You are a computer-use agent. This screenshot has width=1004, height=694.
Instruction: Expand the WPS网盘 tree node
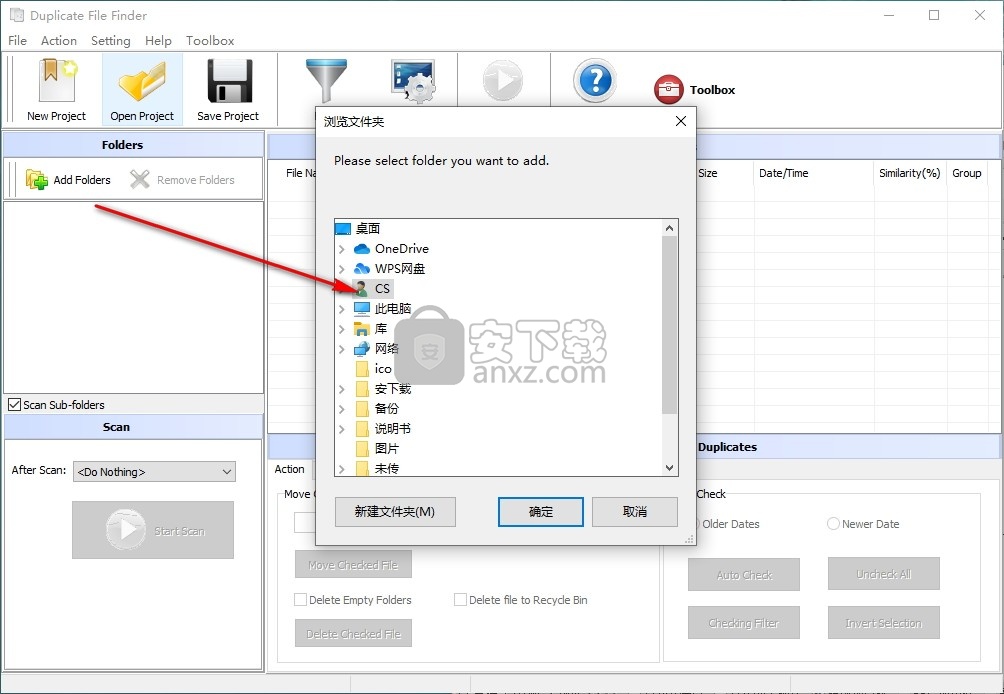[341, 268]
